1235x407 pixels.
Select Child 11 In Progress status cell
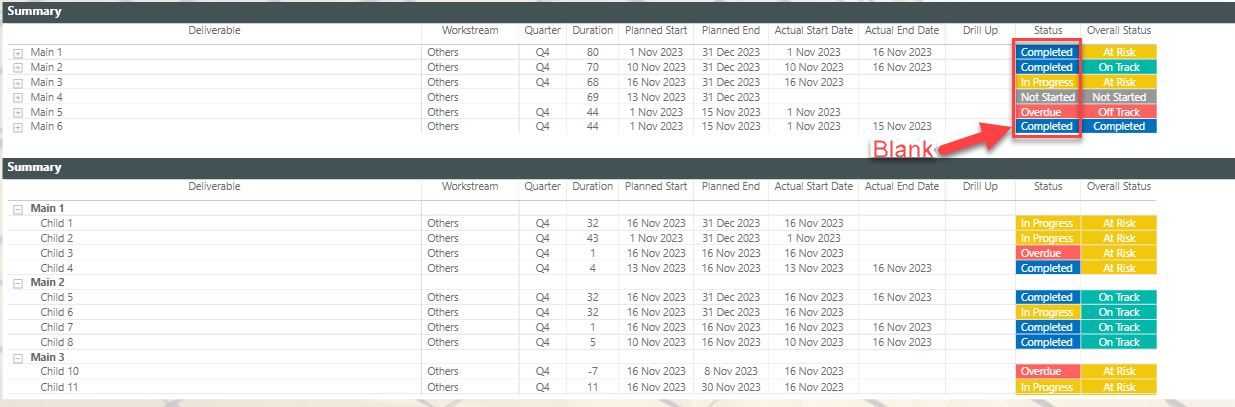(x=1047, y=387)
